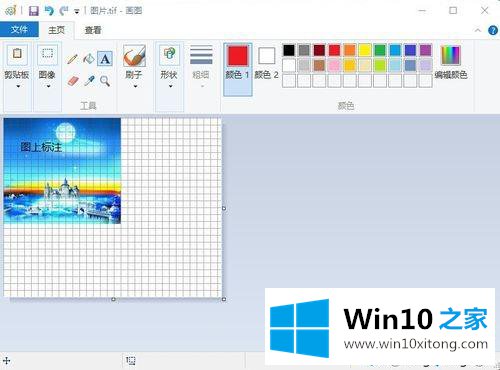Click the first empty custom color slot
This screenshot has height=370, width=500.
pos(289,81)
